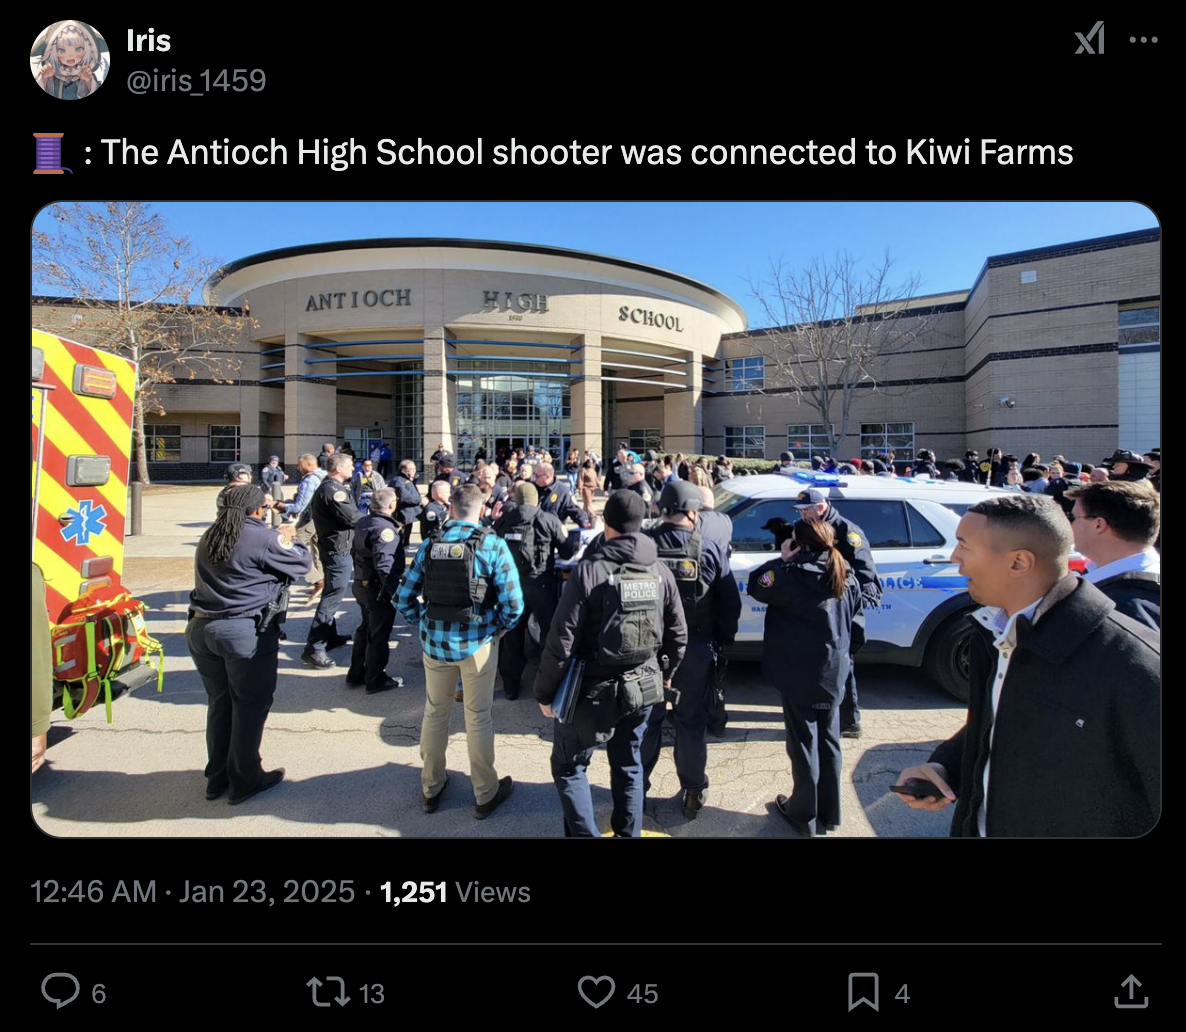Open the three-dot more options menu
This screenshot has width=1186, height=1032.
1143,40
